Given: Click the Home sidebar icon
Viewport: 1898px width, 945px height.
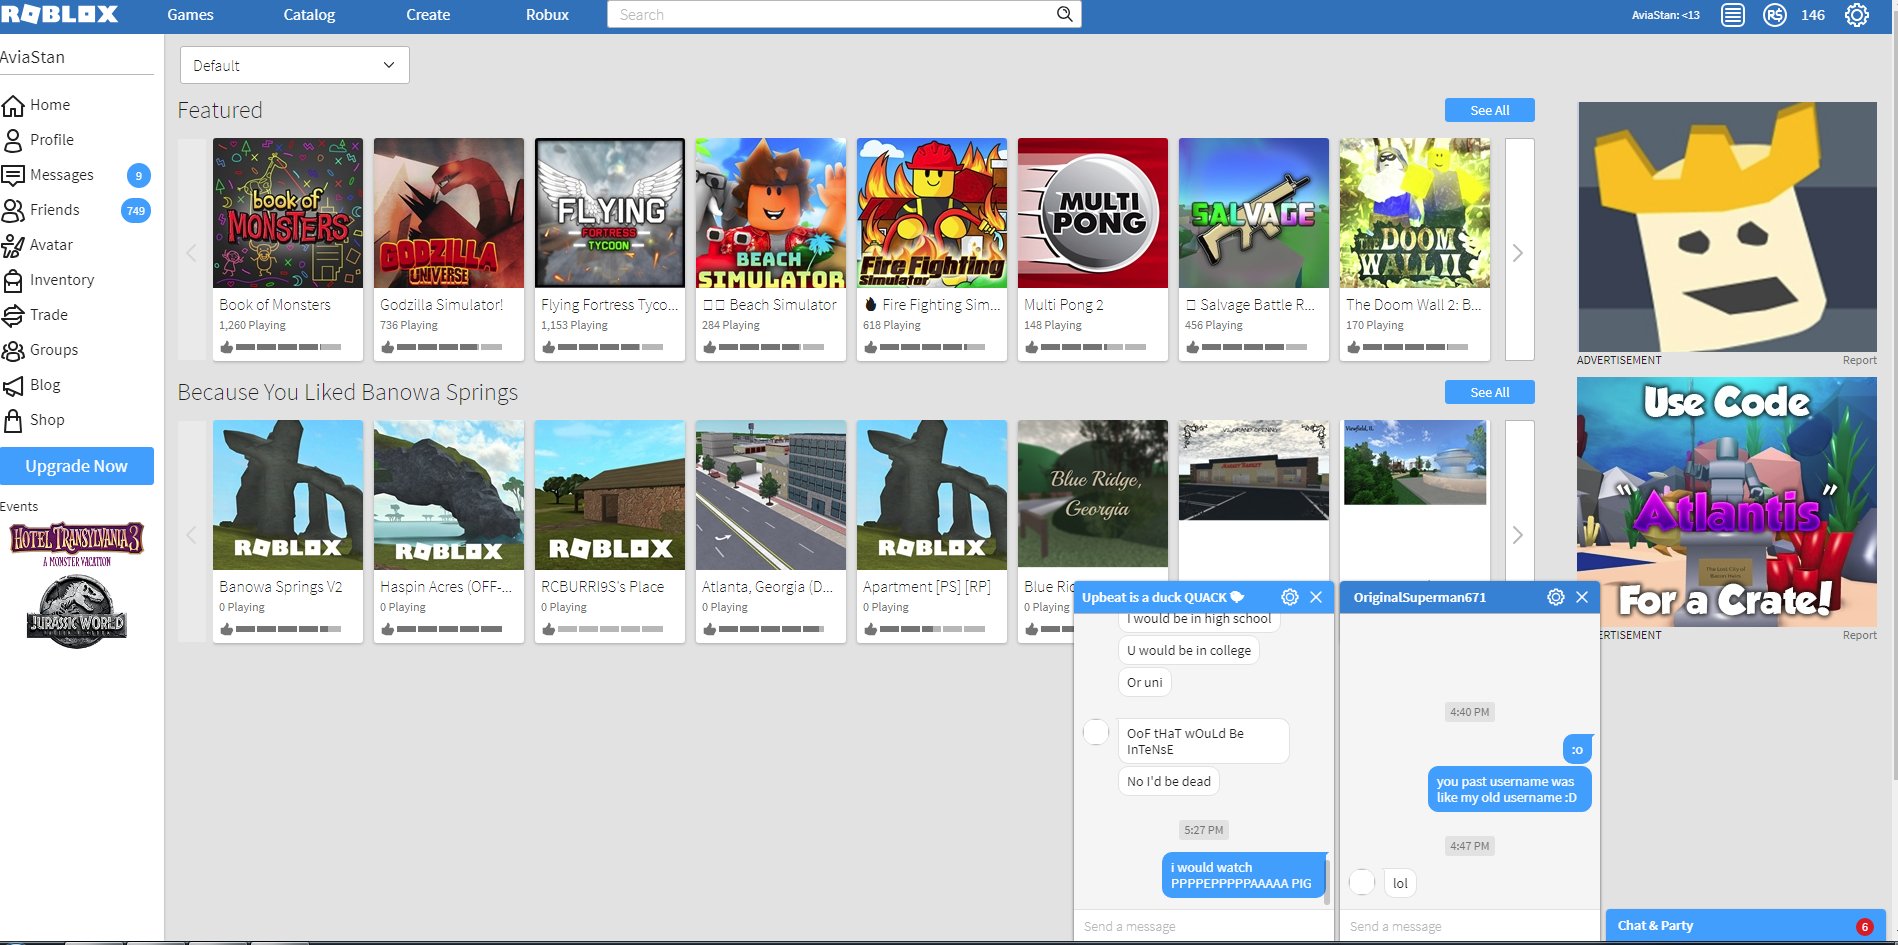Looking at the screenshot, I should point(13,105).
